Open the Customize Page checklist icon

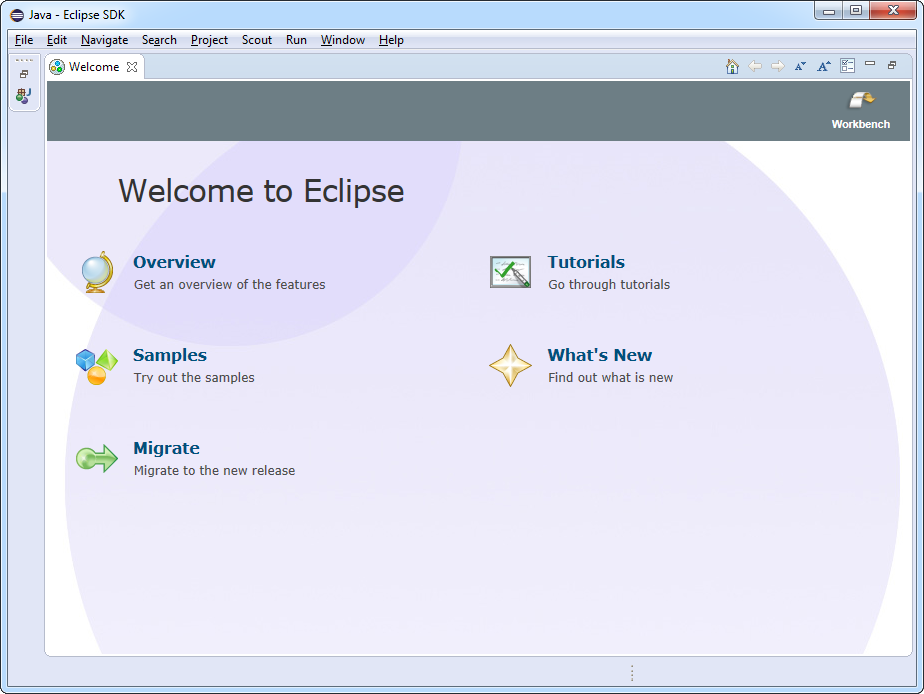(847, 66)
